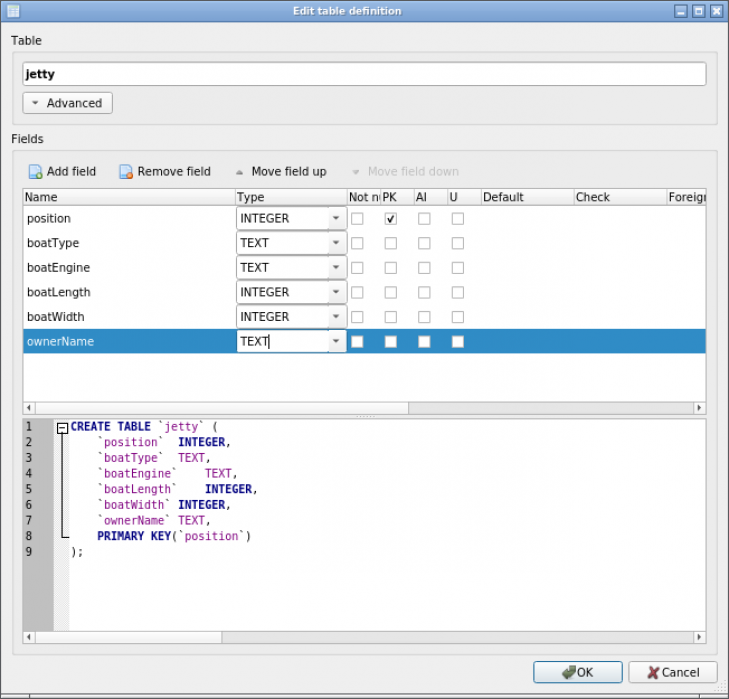Maximize the Edit table definition window
This screenshot has width=729, height=699.
pos(699,11)
